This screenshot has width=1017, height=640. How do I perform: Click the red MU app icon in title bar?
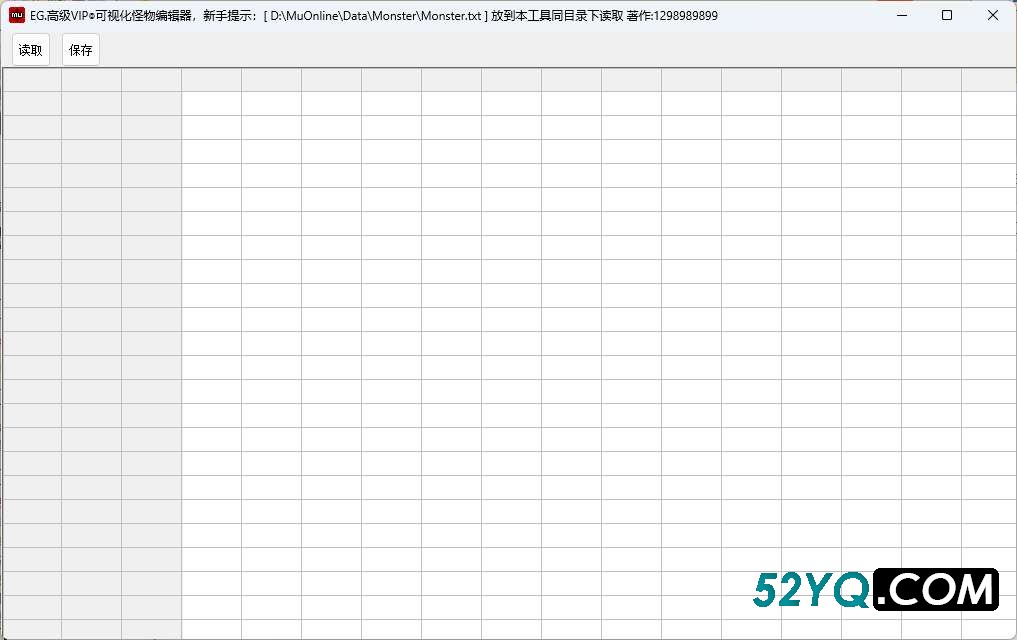click(17, 15)
